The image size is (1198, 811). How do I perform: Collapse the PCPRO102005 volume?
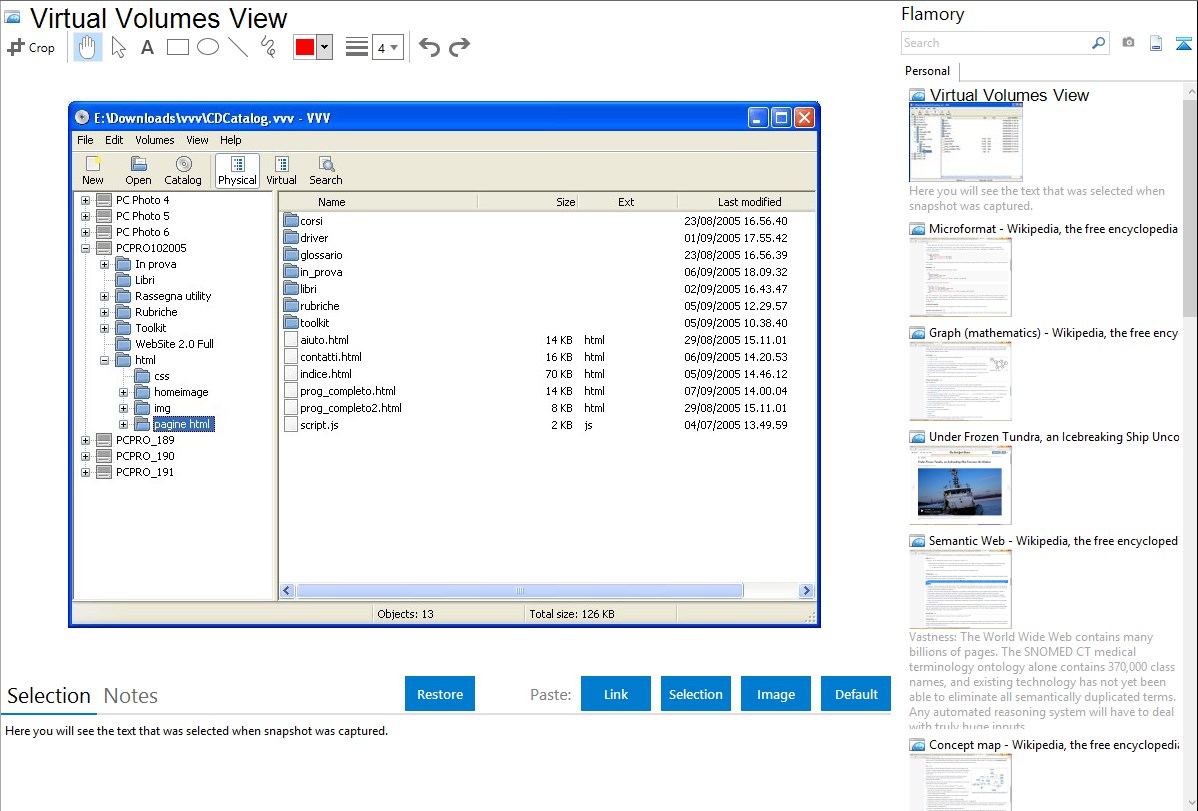86,248
